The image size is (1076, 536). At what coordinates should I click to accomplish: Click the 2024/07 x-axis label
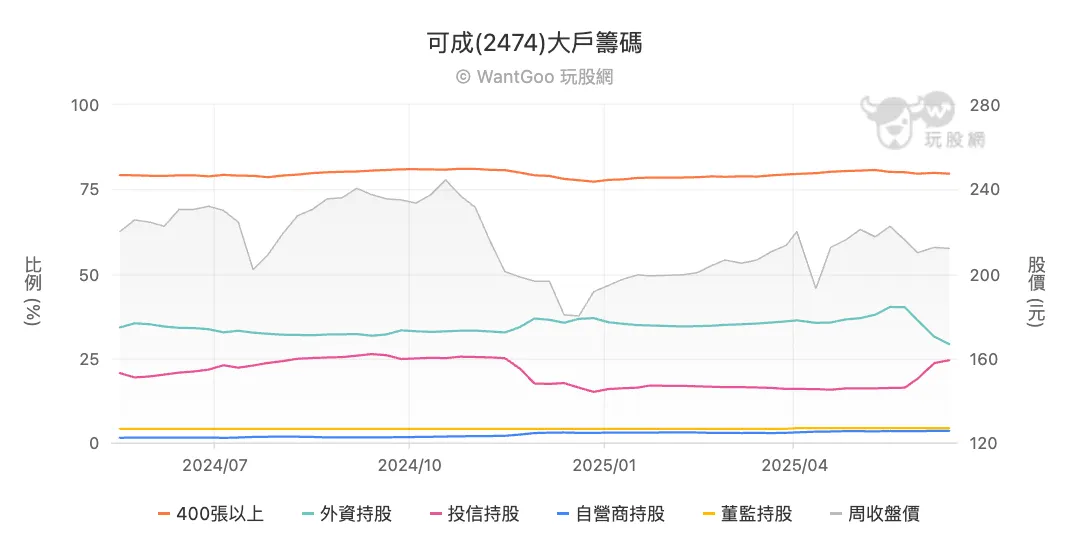coord(214,465)
